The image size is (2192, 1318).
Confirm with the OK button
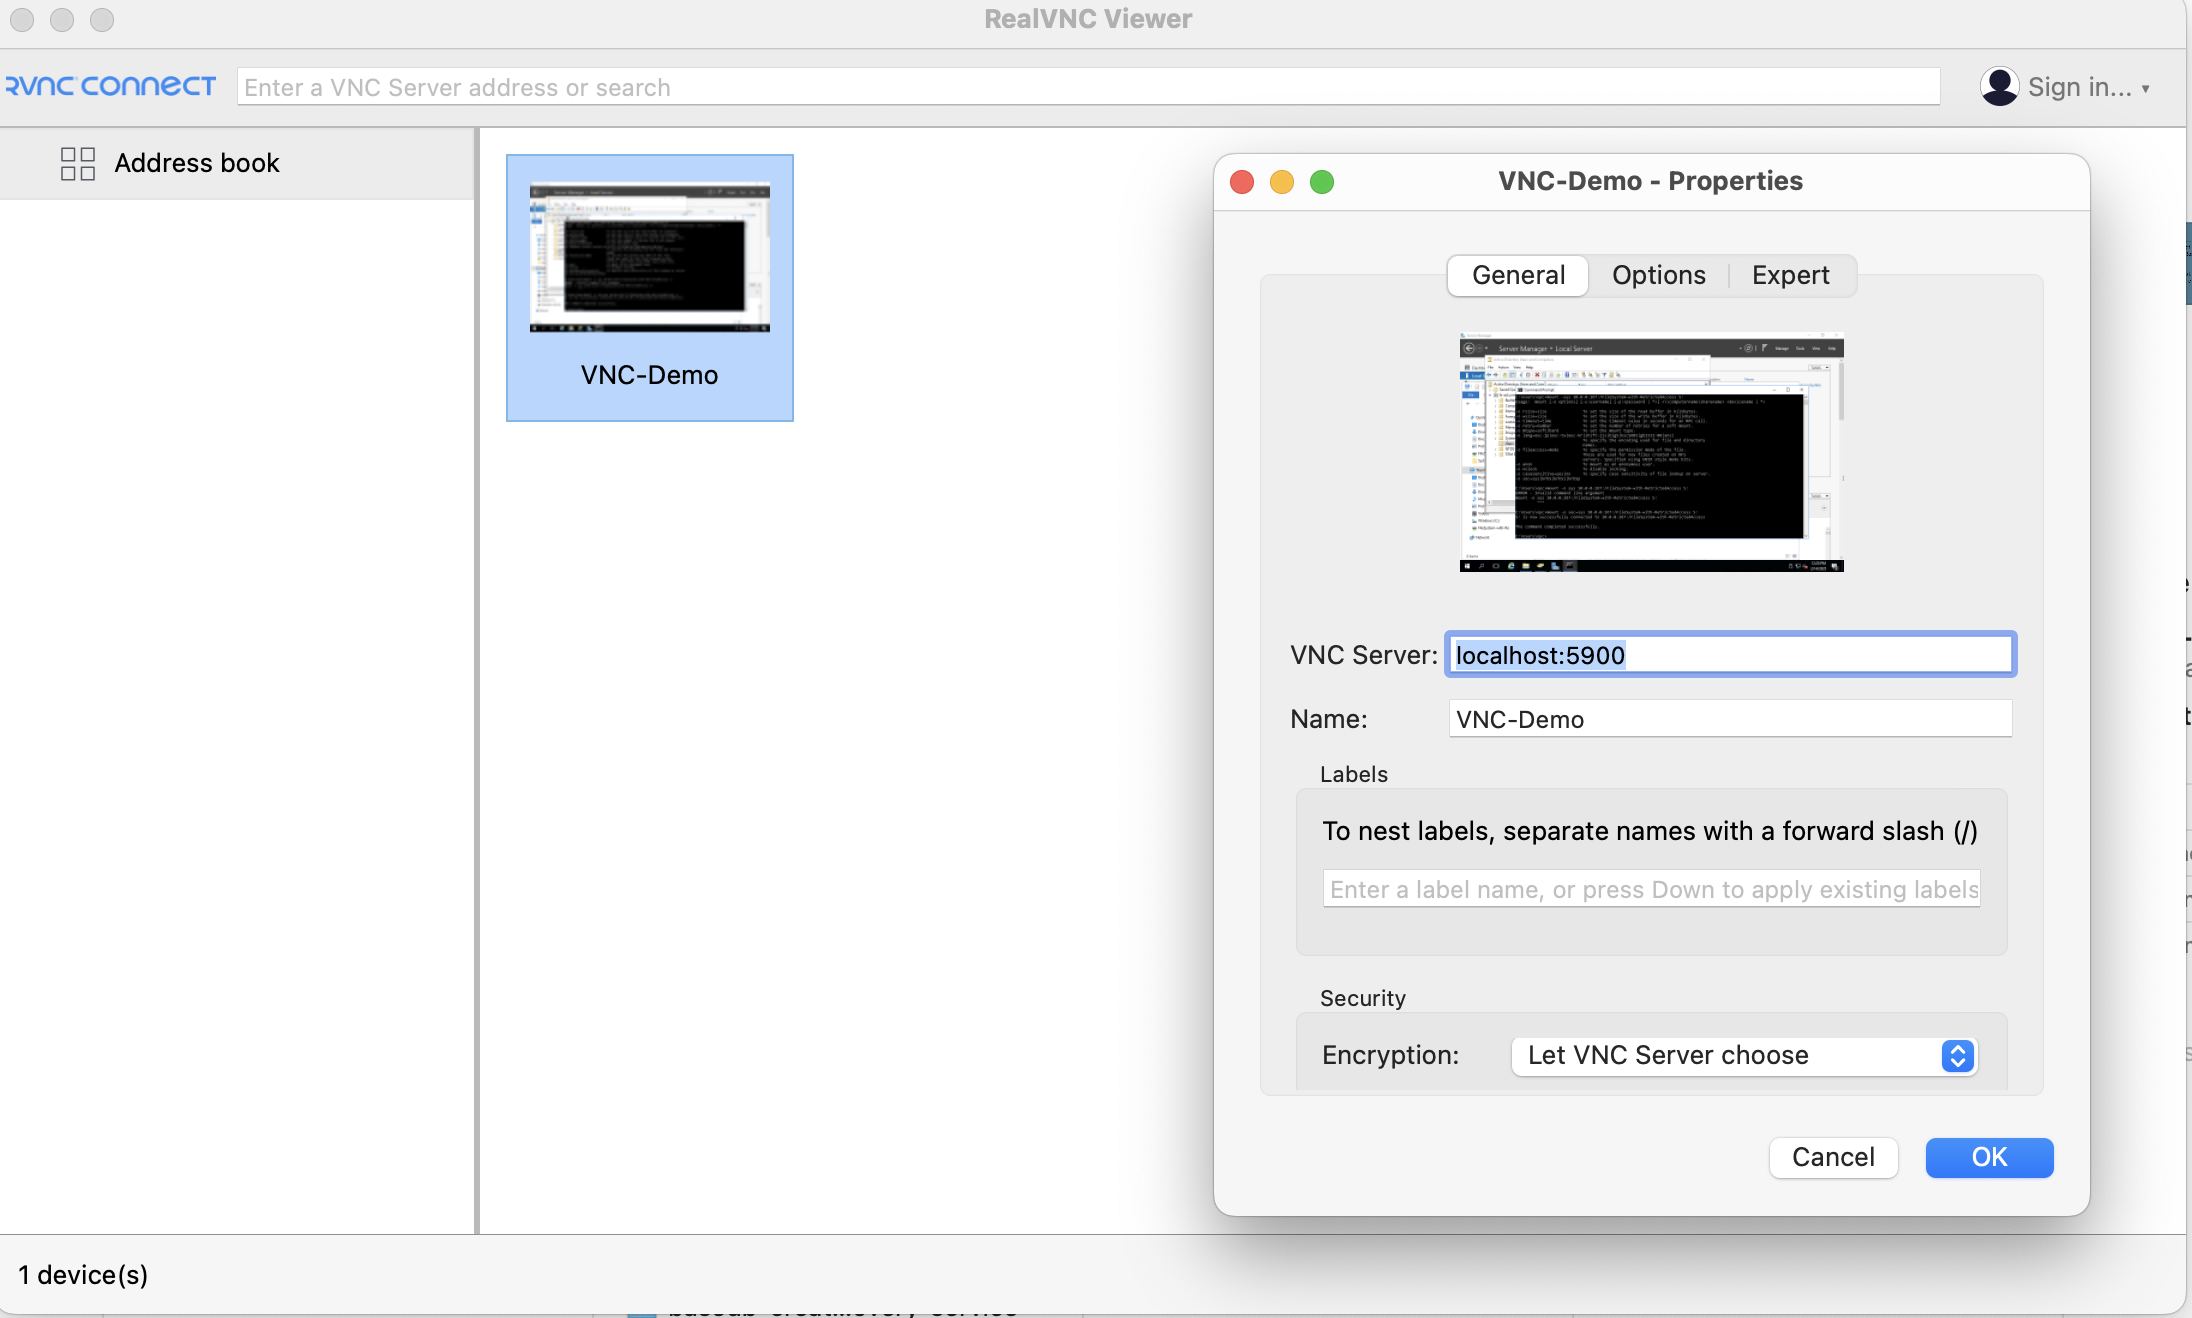pyautogui.click(x=1988, y=1157)
